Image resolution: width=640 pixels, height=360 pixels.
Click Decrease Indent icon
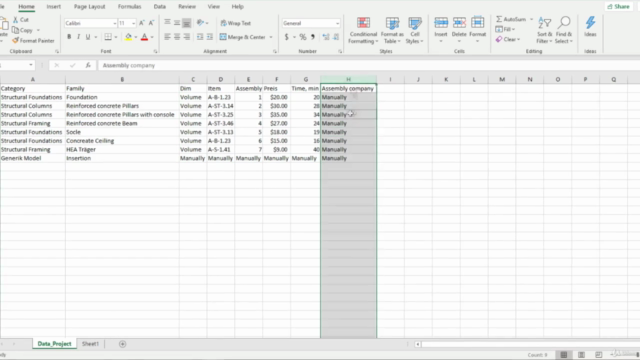pos(200,37)
